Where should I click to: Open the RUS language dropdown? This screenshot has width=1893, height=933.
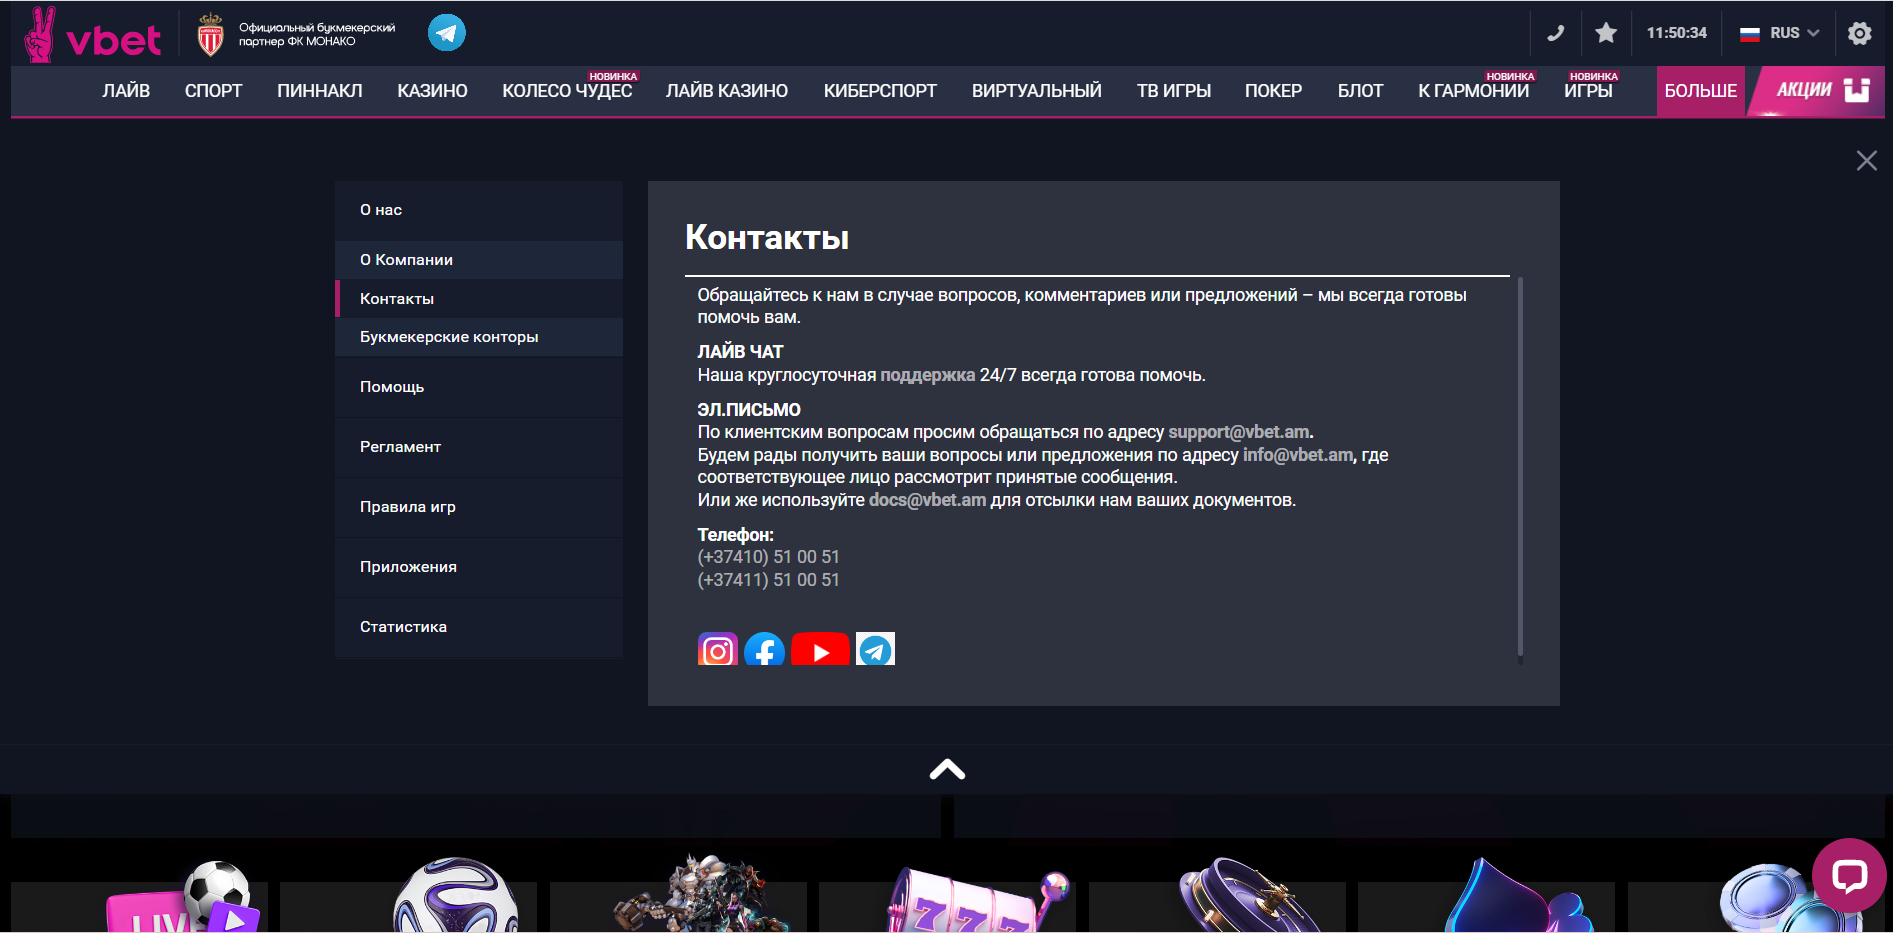1780,33
